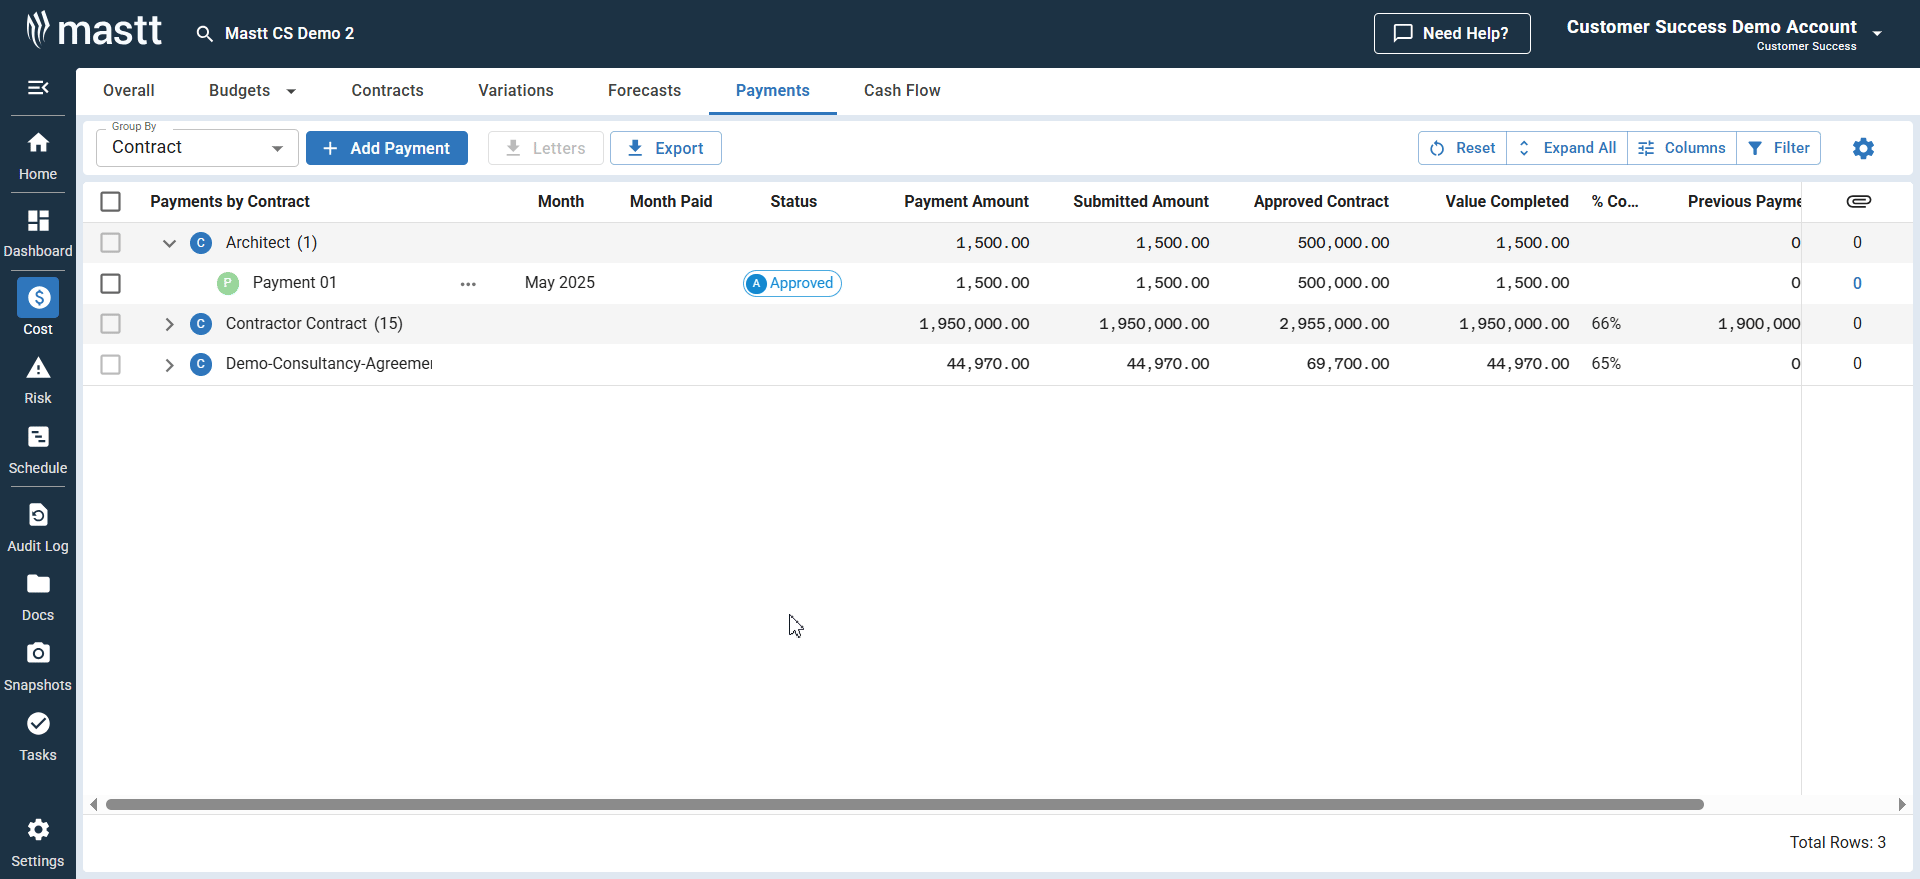Check the Architect row checkbox
The image size is (1920, 879).
click(111, 243)
